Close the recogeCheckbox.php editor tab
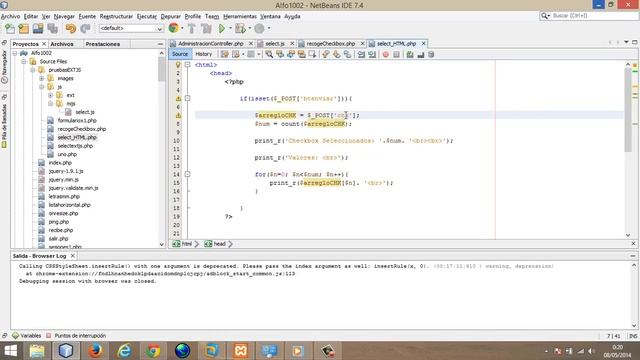The height and width of the screenshot is (360, 640). pyautogui.click(x=362, y=44)
